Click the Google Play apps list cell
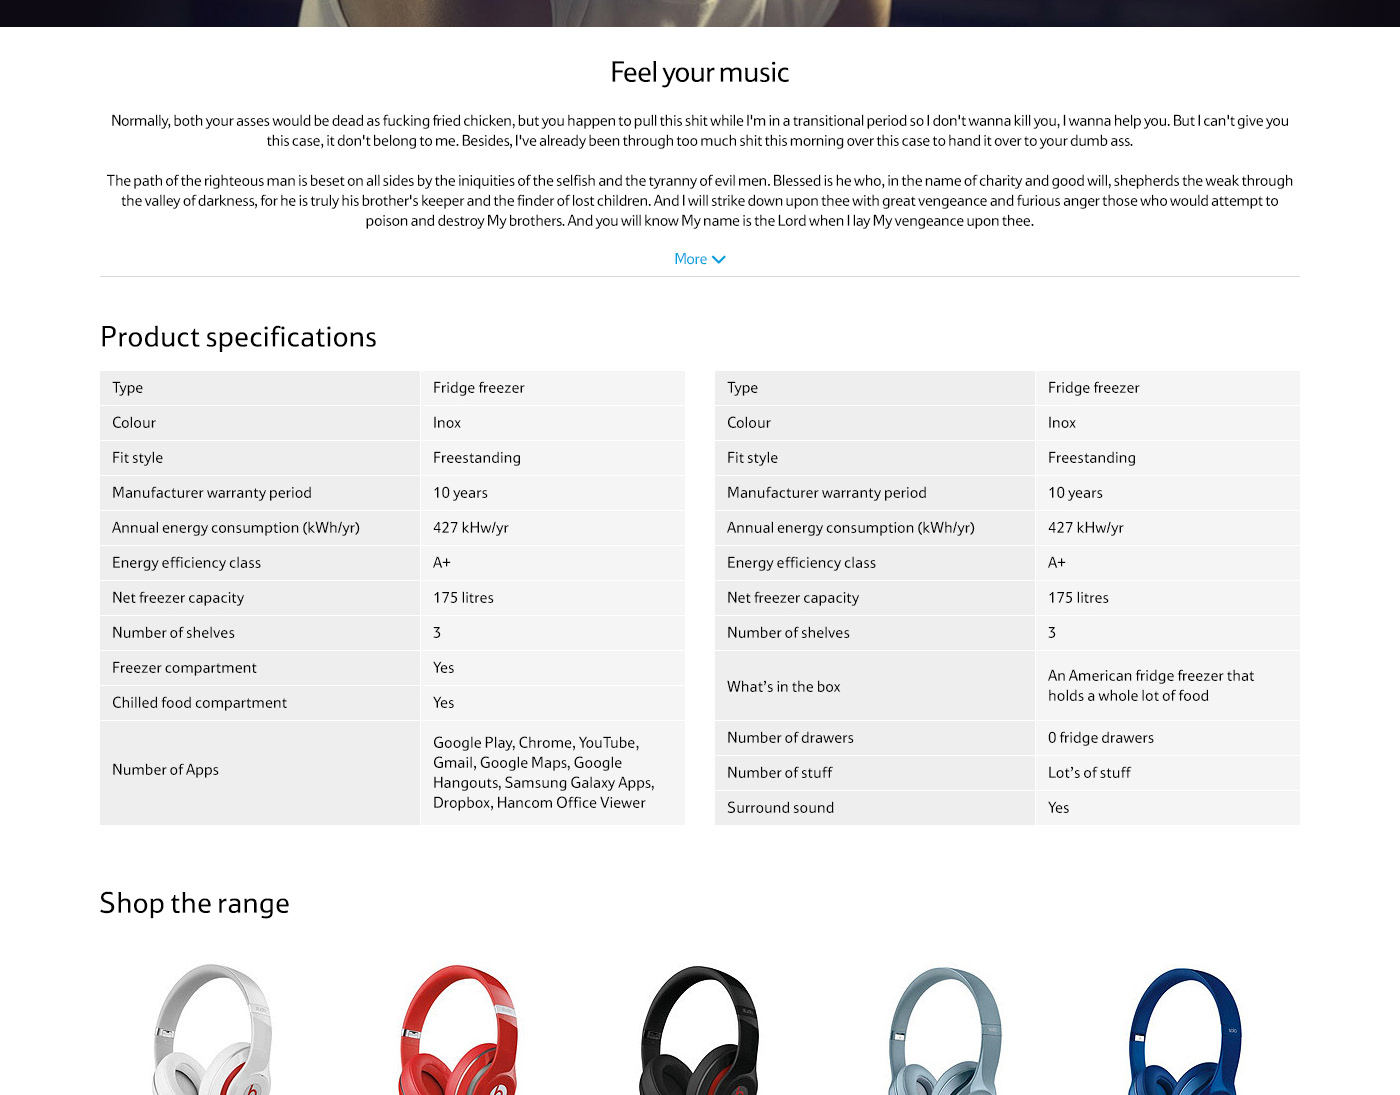1400x1095 pixels. click(x=543, y=773)
